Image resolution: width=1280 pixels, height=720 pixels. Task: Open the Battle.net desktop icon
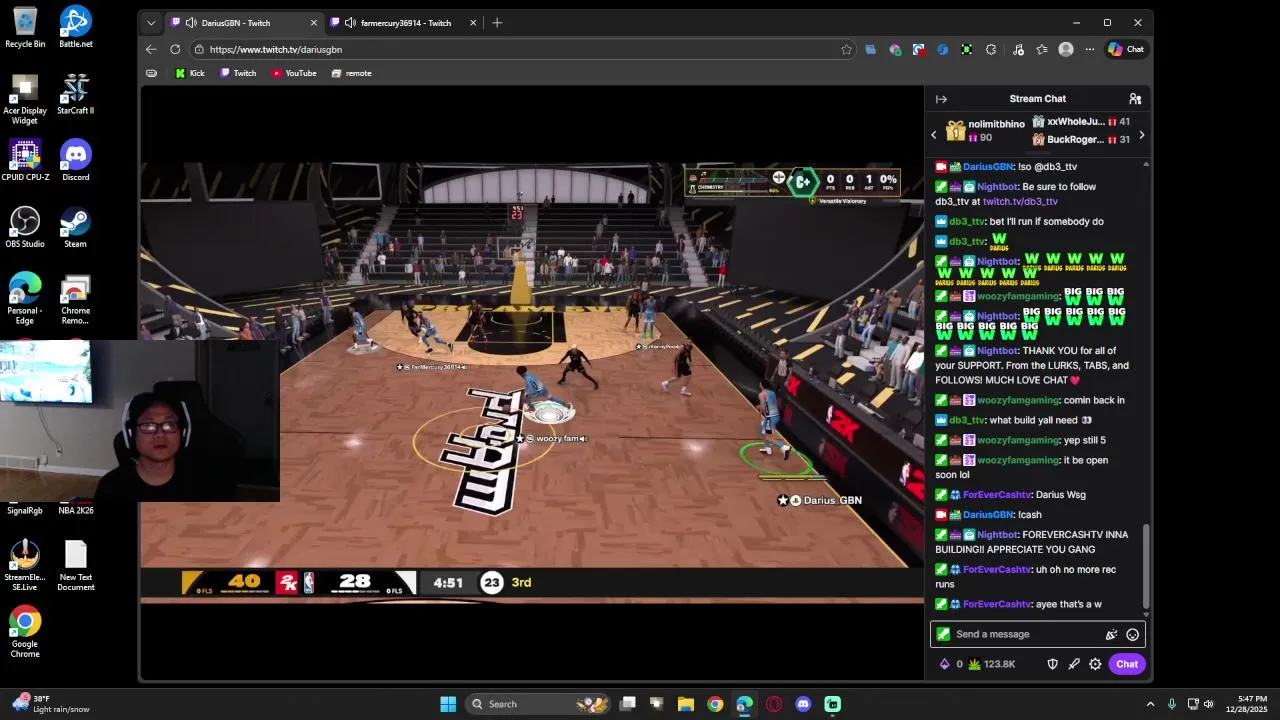click(76, 27)
